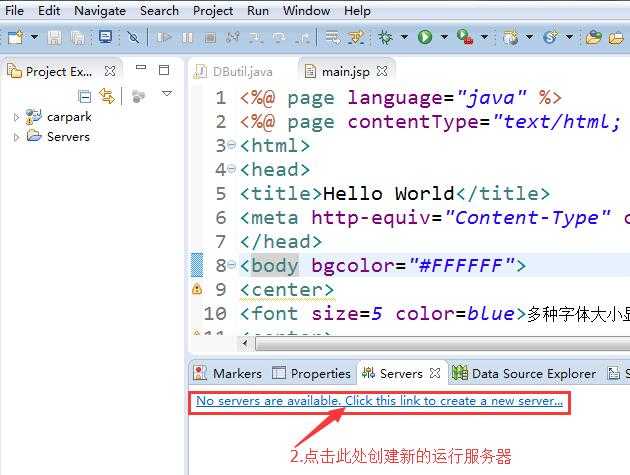Toggle Skip All Breakpoints icon

[133, 38]
